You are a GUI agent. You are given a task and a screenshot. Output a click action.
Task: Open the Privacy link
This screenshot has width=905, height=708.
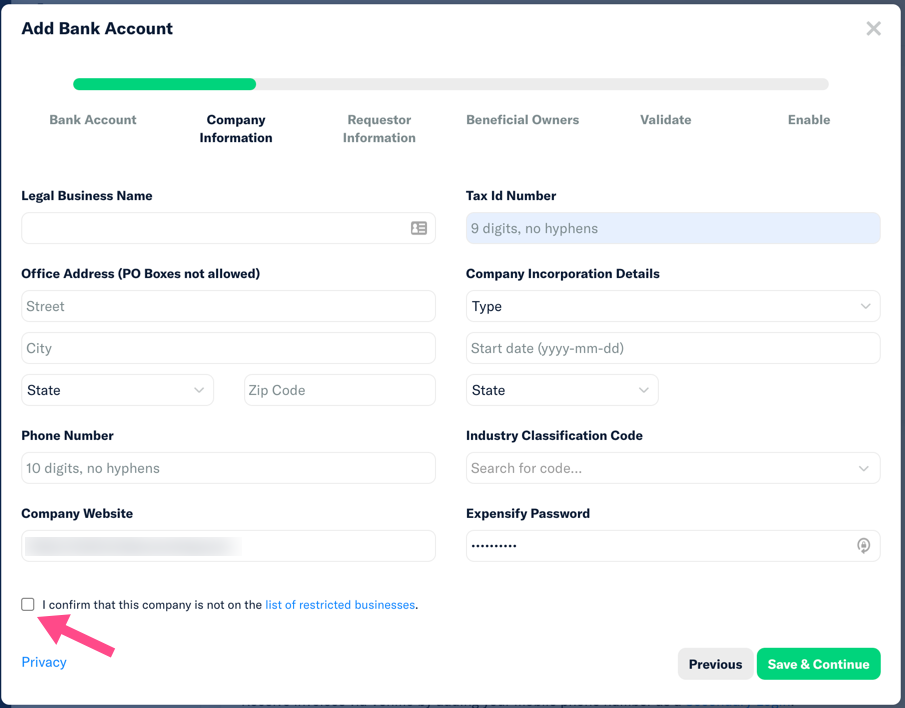point(44,661)
